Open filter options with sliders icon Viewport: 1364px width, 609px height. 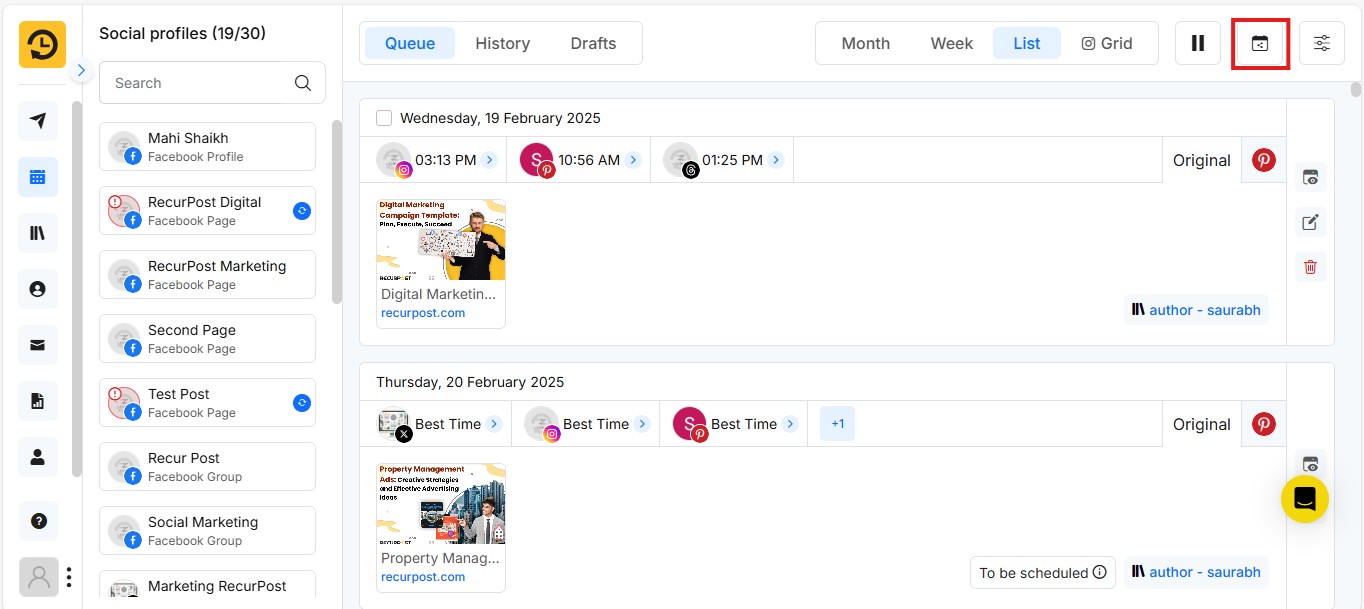[1322, 43]
